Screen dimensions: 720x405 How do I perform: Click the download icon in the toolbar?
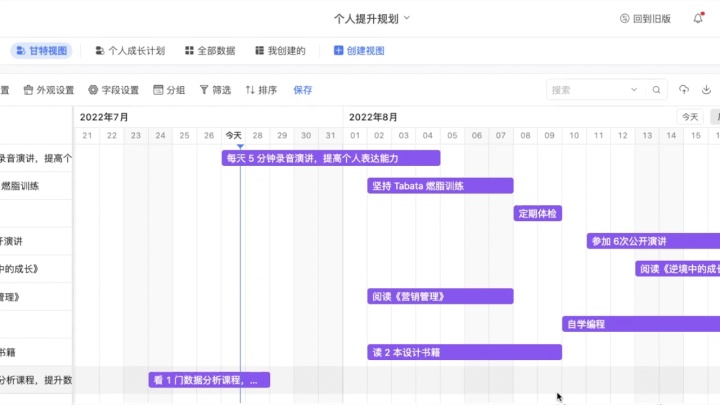tap(707, 90)
